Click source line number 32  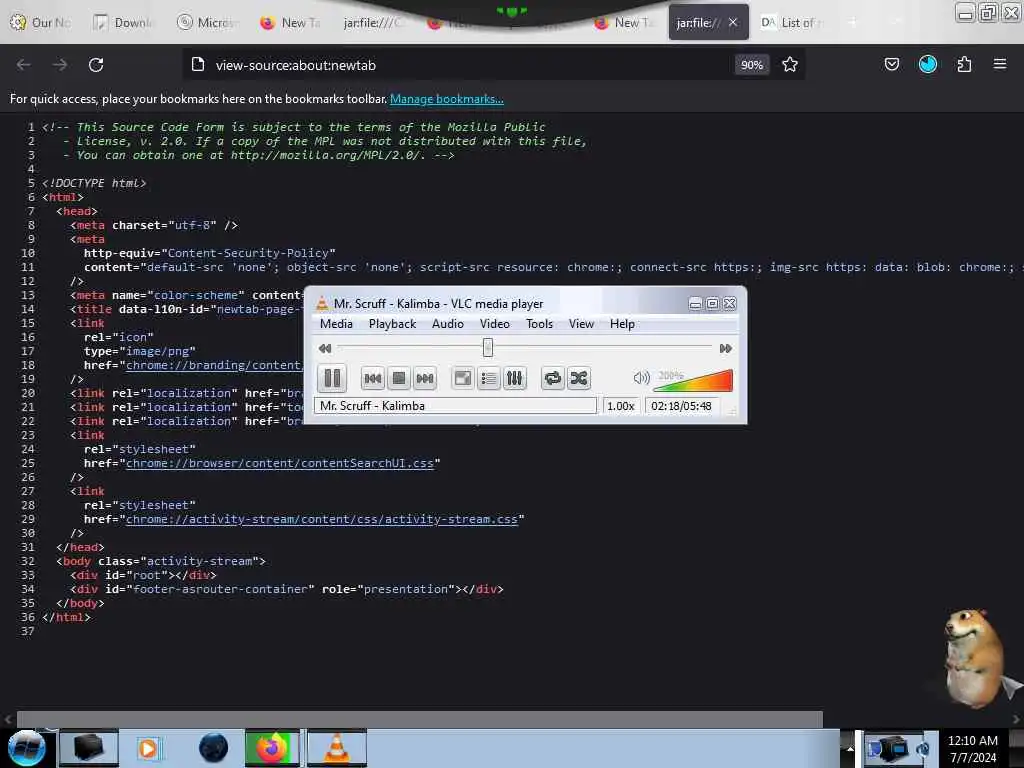pos(27,561)
